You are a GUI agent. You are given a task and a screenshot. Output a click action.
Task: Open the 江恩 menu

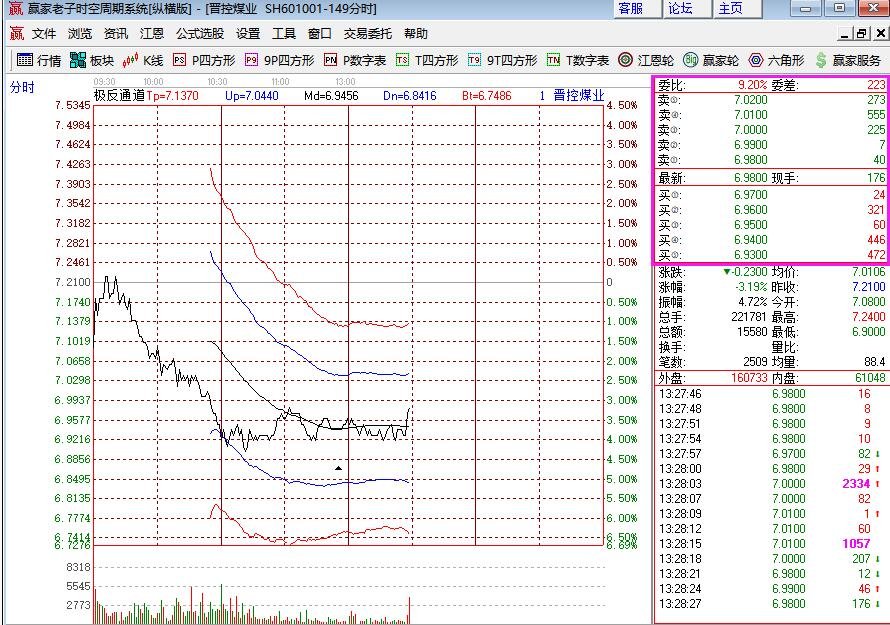click(152, 33)
